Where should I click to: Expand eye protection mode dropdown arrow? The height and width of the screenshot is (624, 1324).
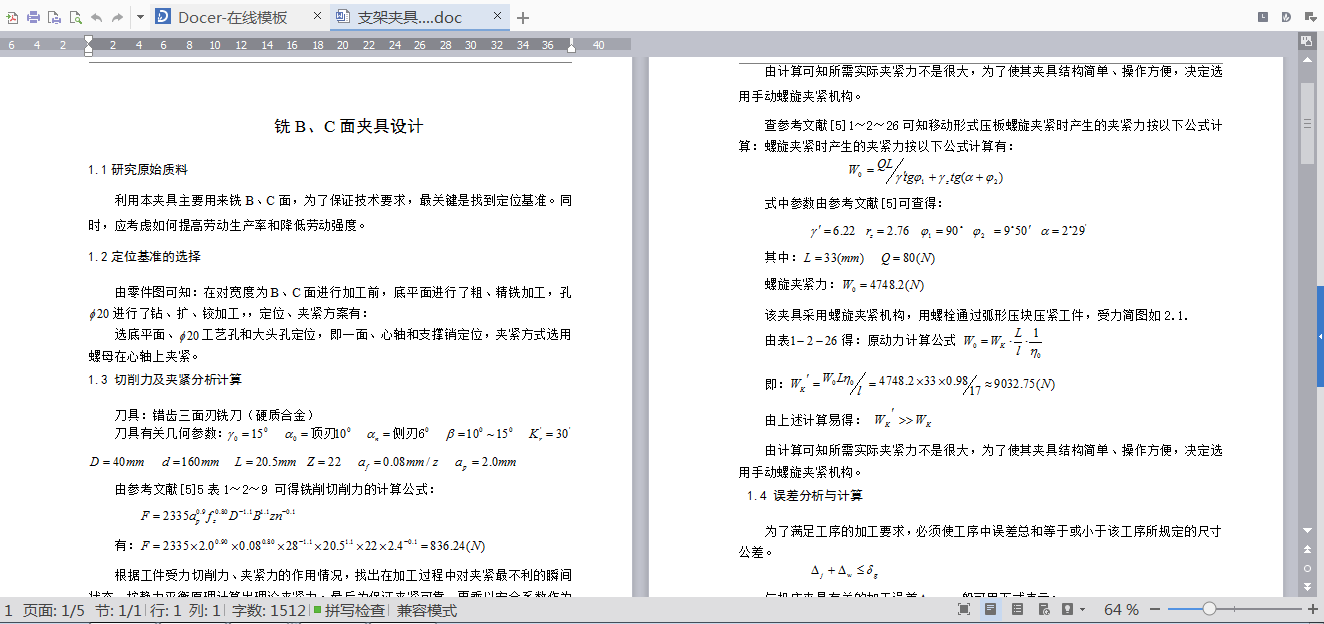click(1083, 609)
